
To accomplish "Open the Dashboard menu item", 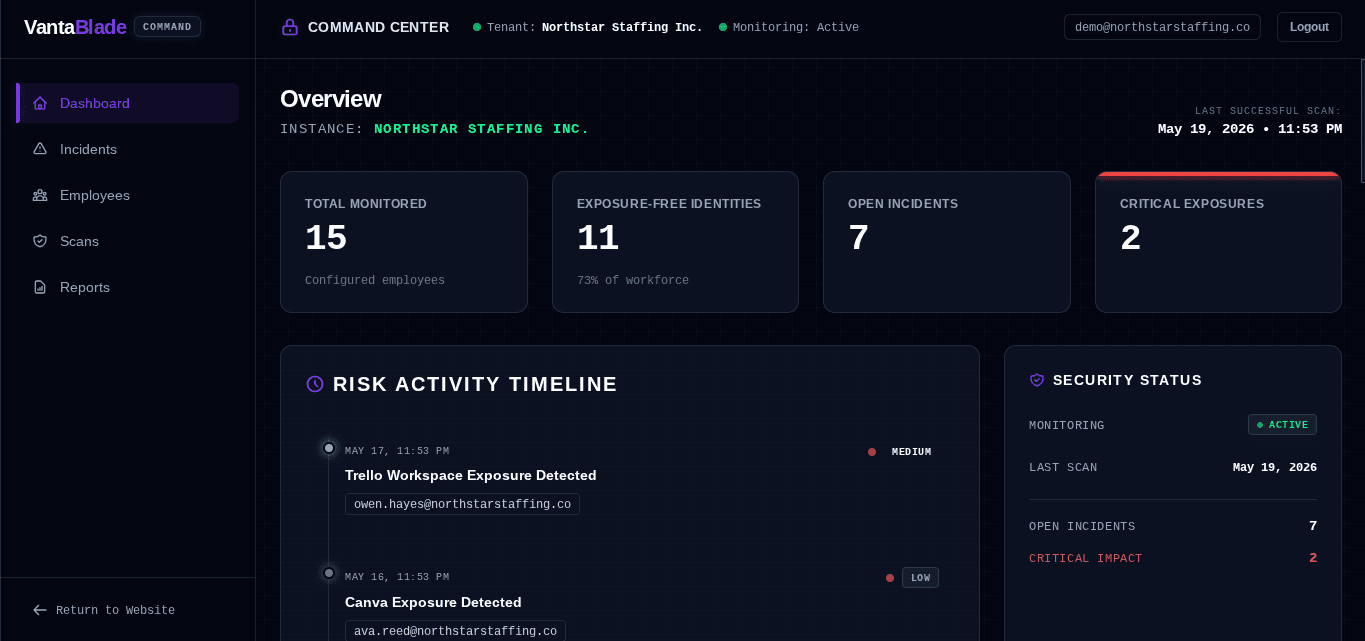I will (x=128, y=103).
